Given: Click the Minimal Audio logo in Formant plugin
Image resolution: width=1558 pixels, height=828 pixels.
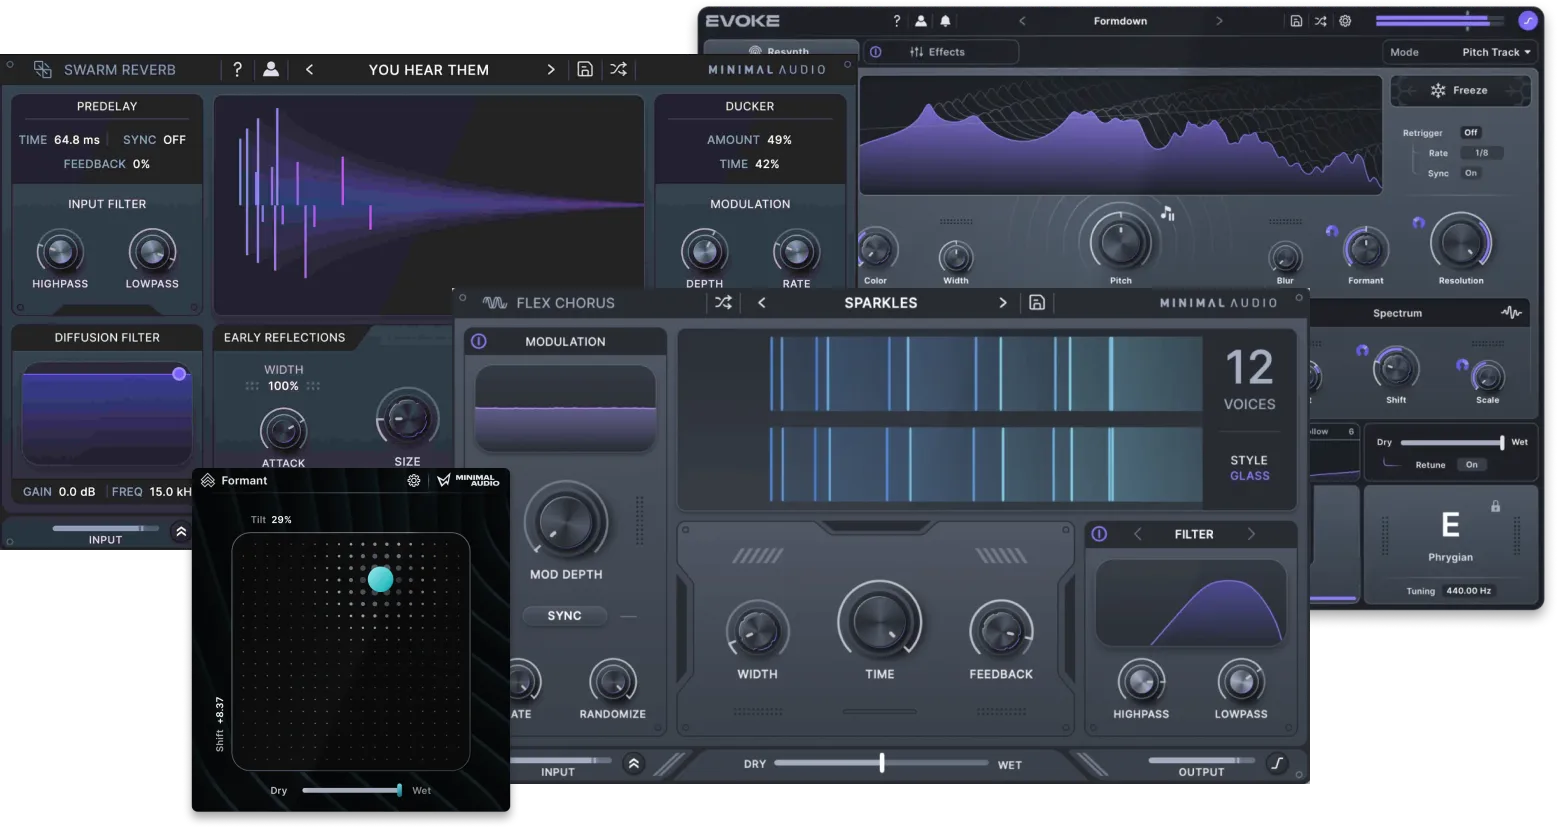Looking at the screenshot, I should click(x=468, y=481).
